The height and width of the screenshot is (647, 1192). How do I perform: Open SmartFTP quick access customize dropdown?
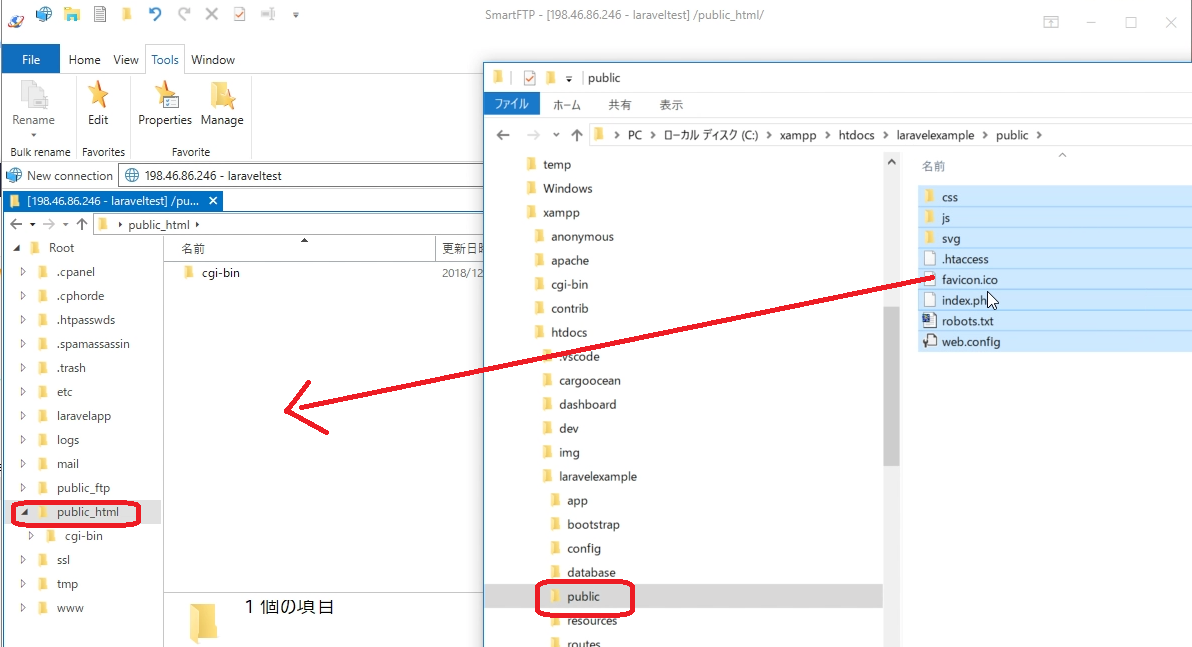(x=296, y=14)
